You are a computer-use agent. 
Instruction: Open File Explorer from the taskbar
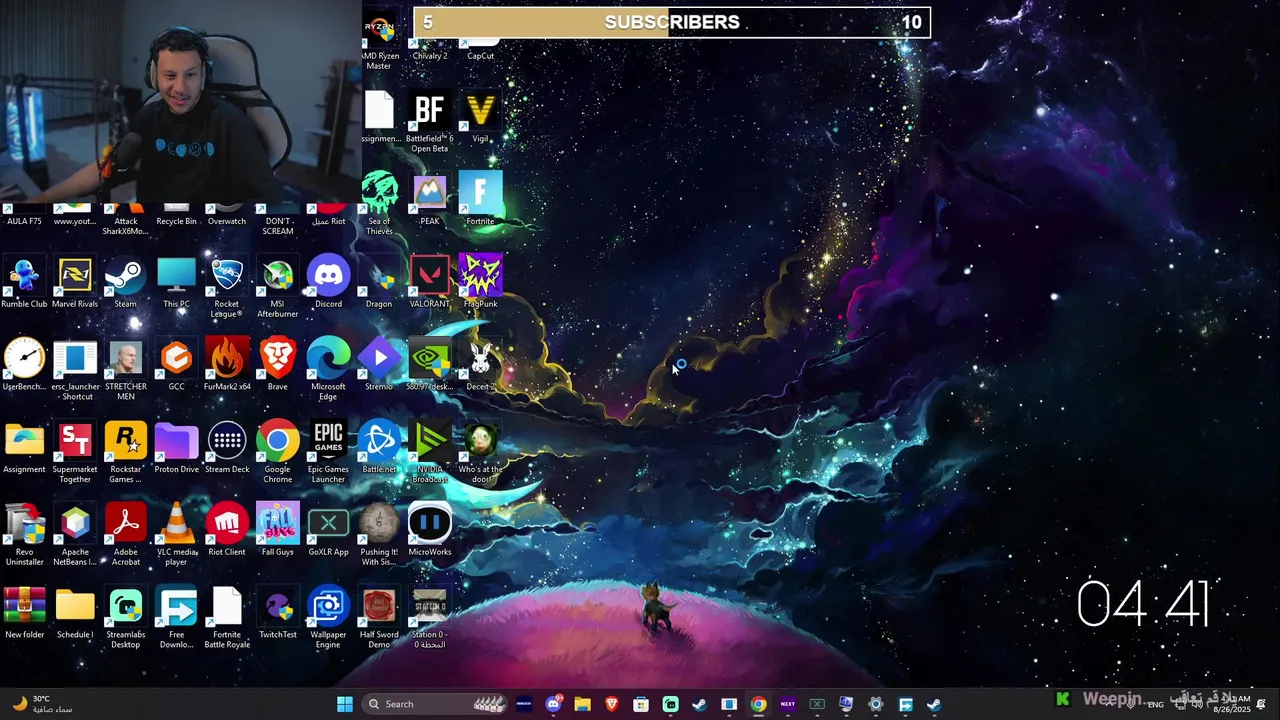tap(582, 704)
